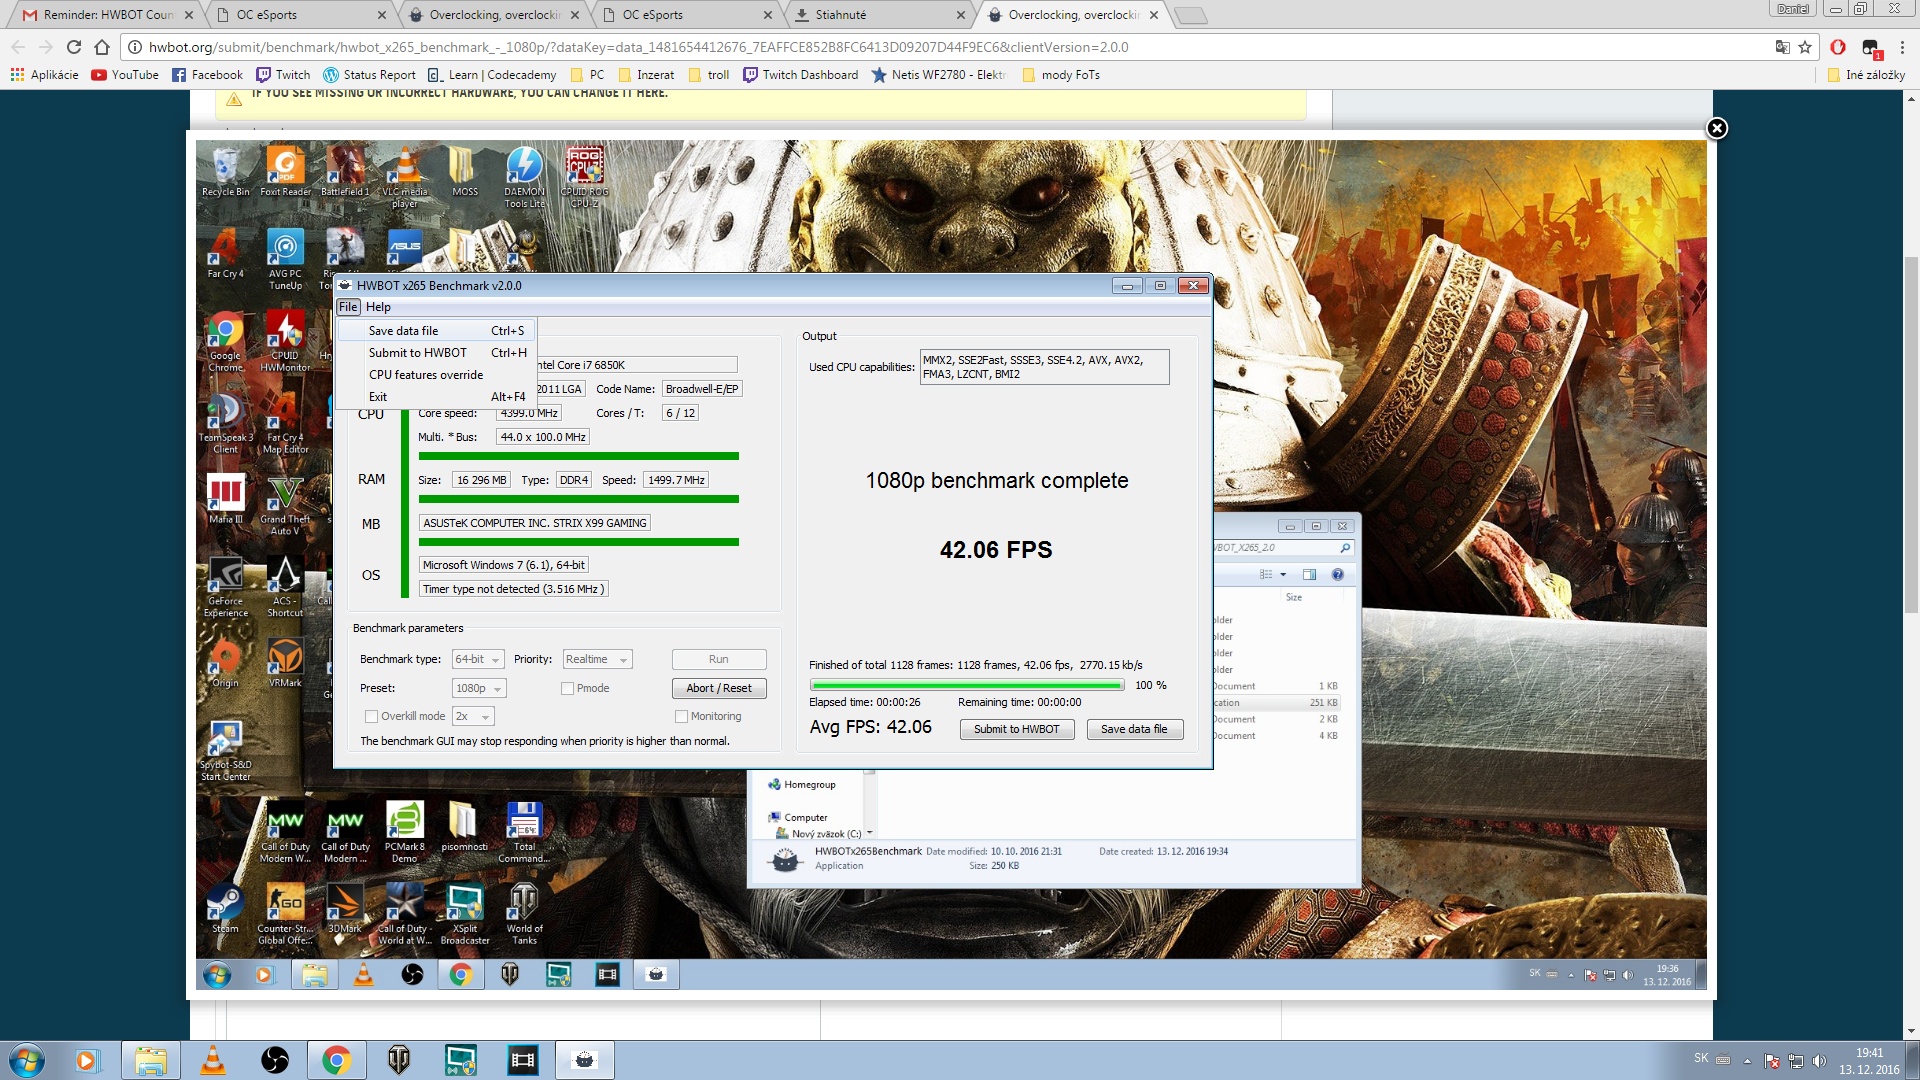Open the Inzerat bookmarks folder

(646, 75)
